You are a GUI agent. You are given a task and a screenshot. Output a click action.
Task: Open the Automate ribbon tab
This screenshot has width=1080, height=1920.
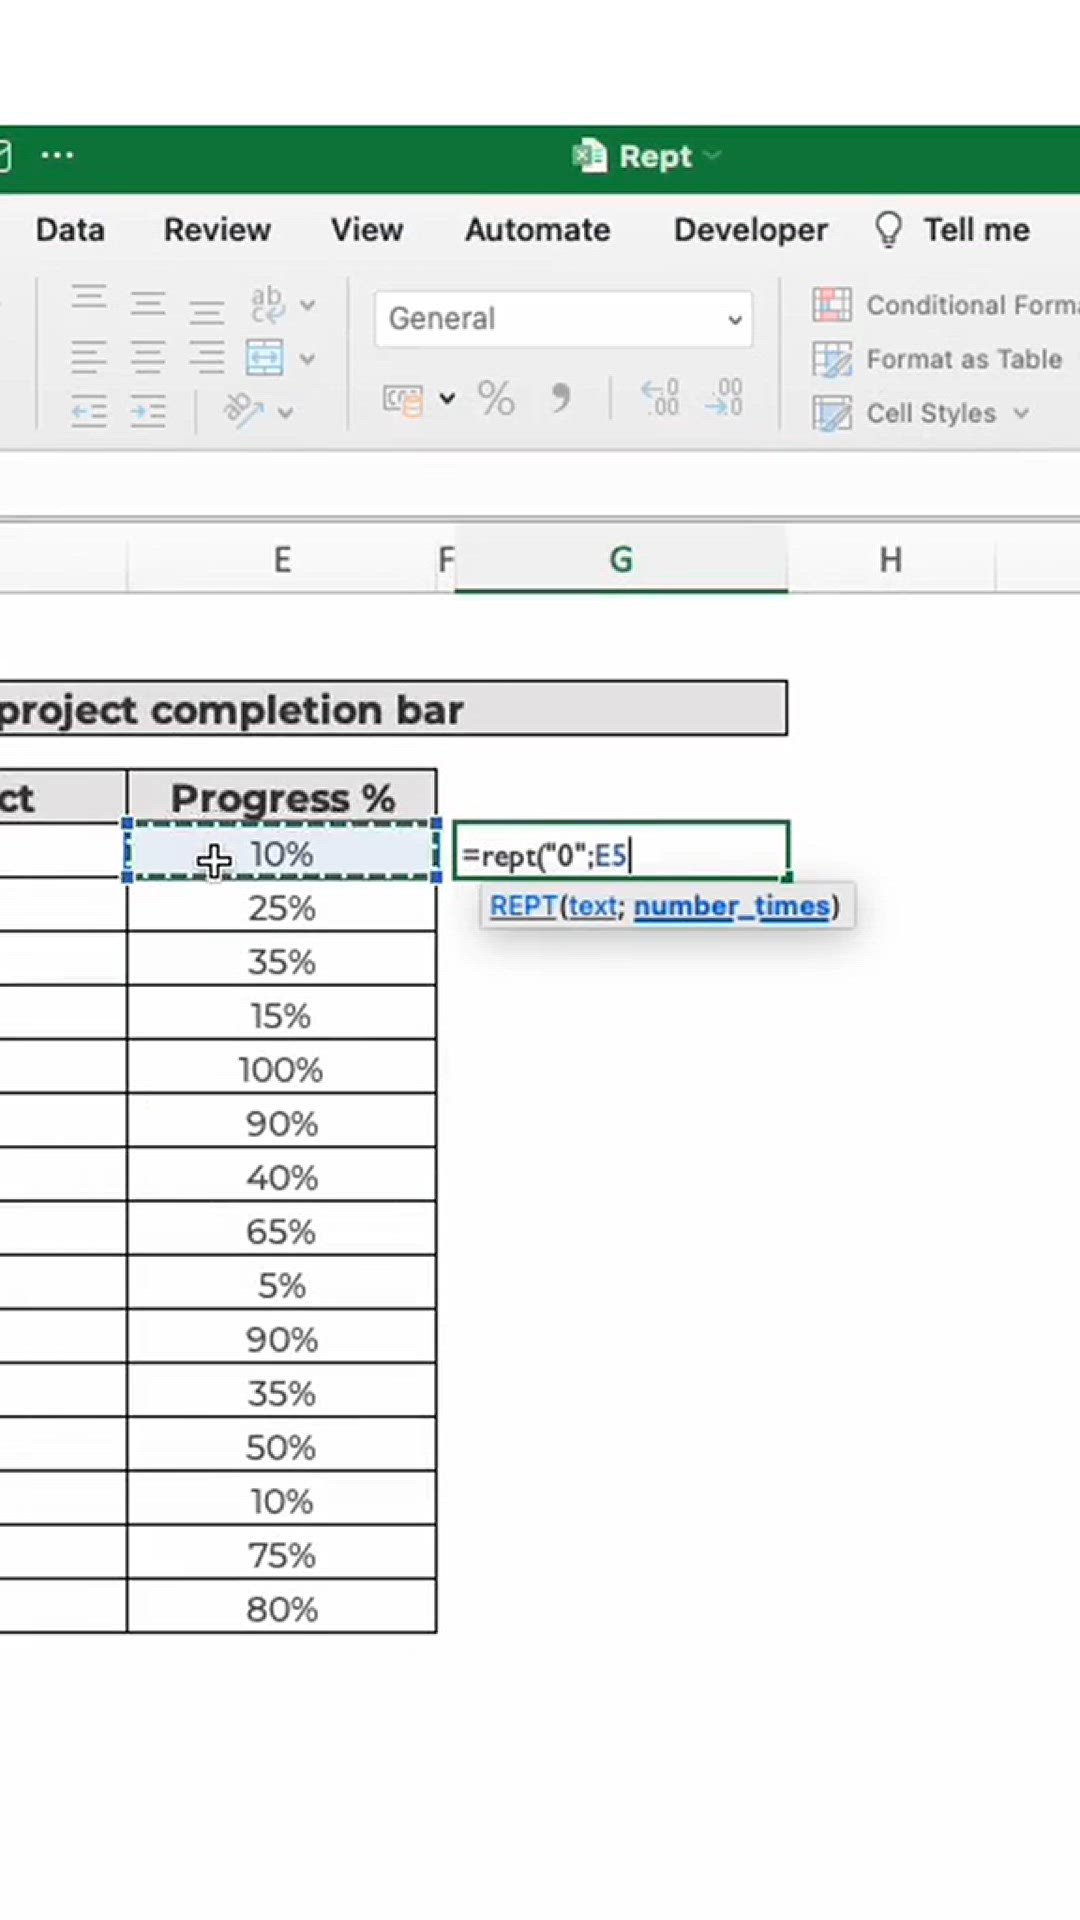pyautogui.click(x=537, y=230)
